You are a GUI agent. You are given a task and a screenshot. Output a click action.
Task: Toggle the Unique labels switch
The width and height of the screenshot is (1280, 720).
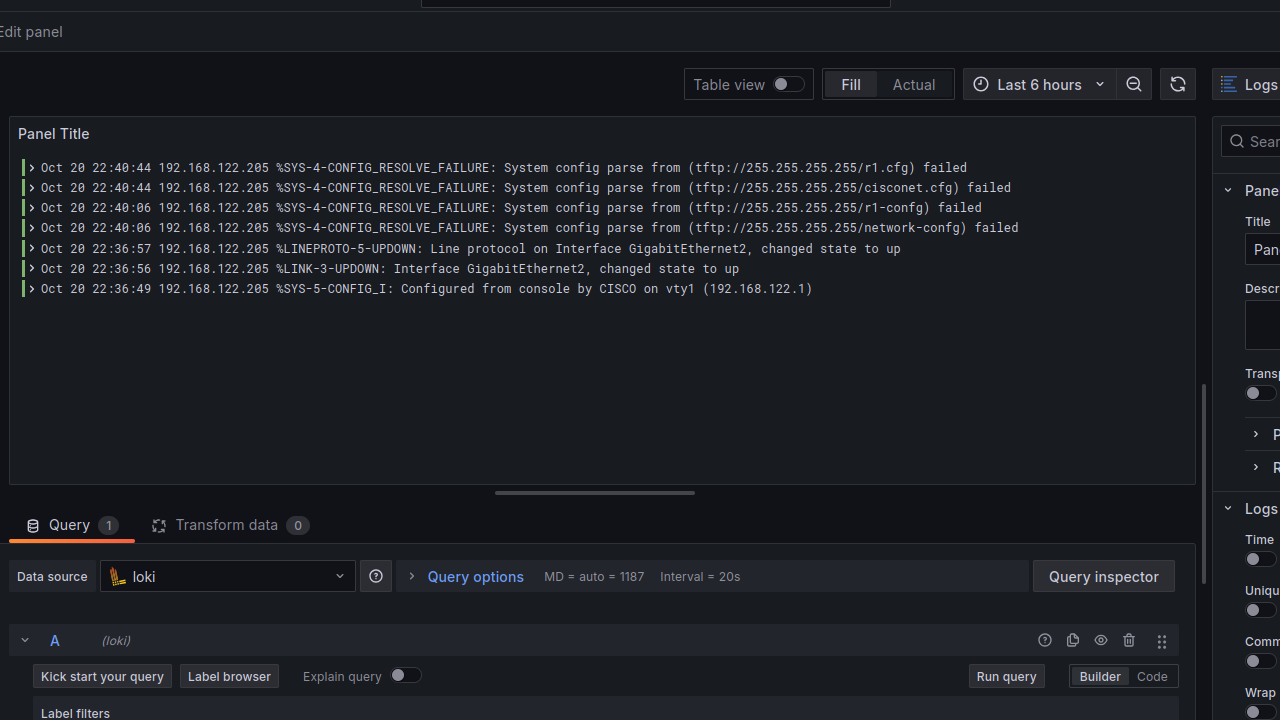(1260, 610)
